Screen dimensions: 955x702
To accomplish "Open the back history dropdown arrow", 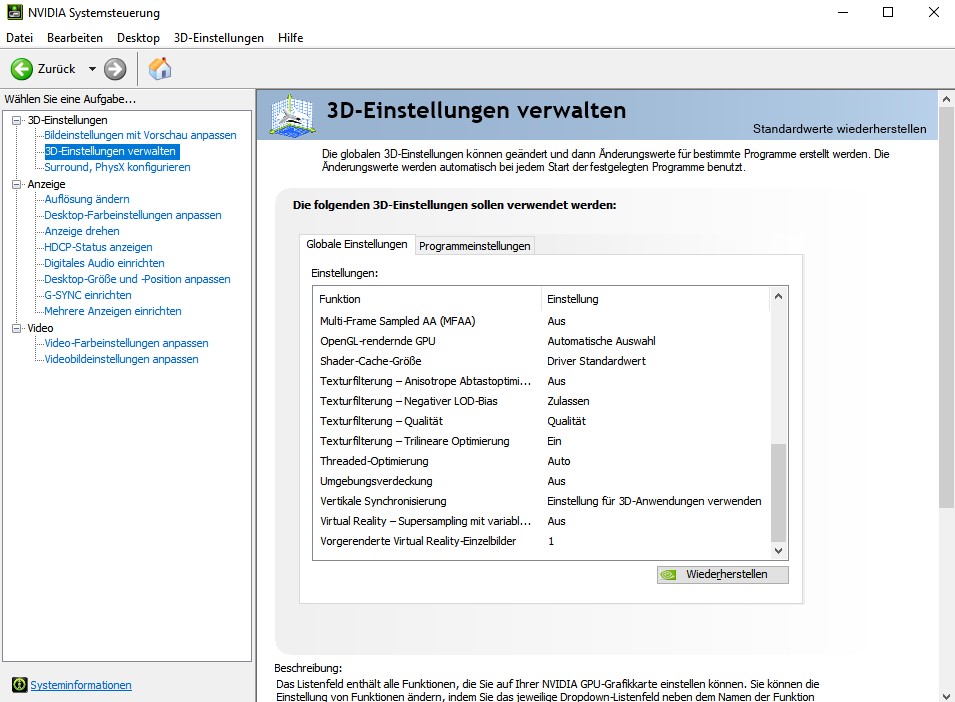I will tap(92, 69).
